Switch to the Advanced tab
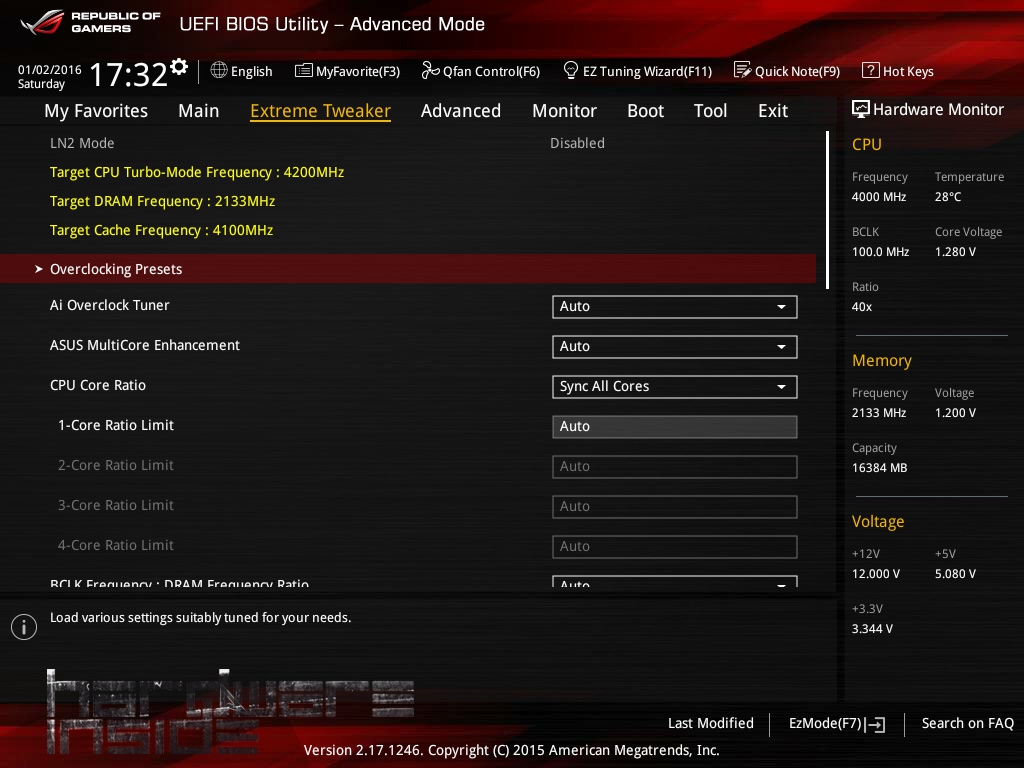Viewport: 1024px width, 768px height. pyautogui.click(x=460, y=111)
